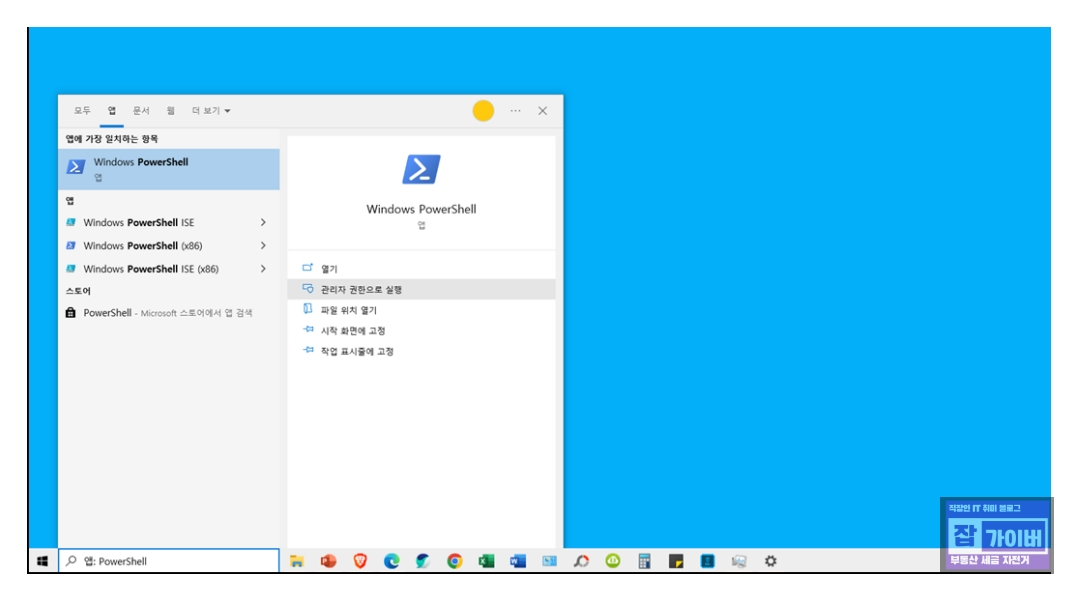
Task: Switch to the 앱 tab
Action: tap(111, 111)
